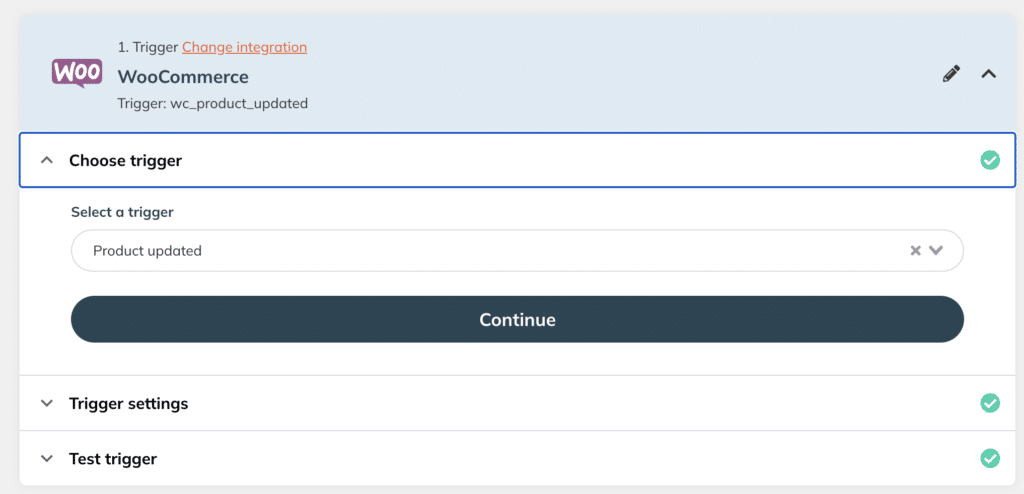Click the green checkmark beside Test trigger
Screen dimensions: 1024x494
990,458
